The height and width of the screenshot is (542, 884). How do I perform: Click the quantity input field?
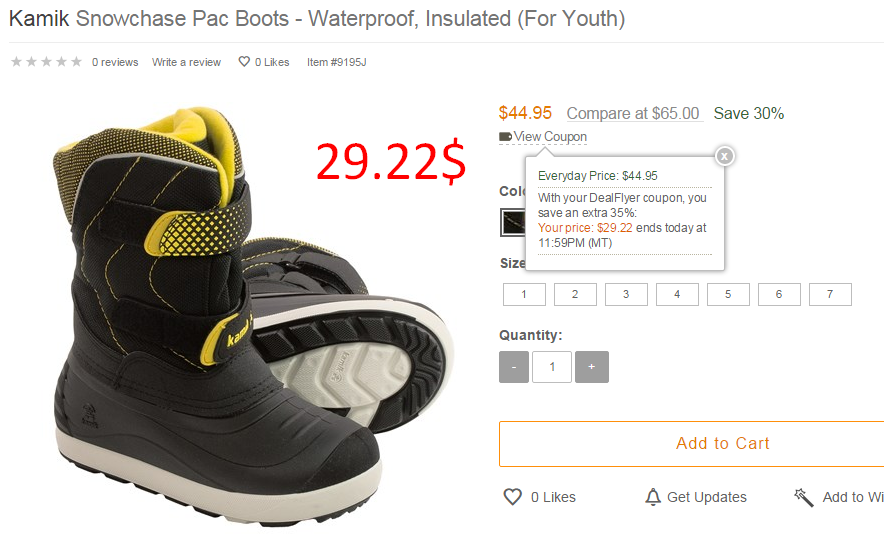[552, 367]
